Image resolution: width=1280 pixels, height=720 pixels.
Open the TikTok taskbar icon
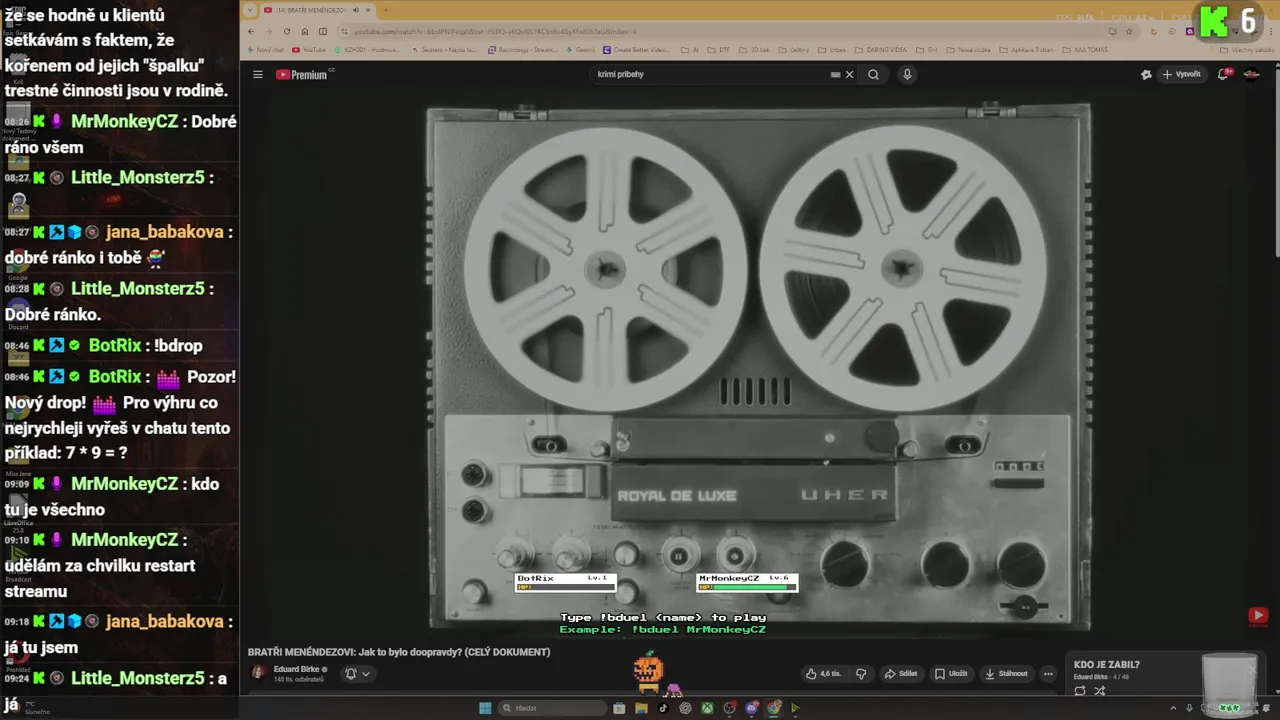pos(663,708)
